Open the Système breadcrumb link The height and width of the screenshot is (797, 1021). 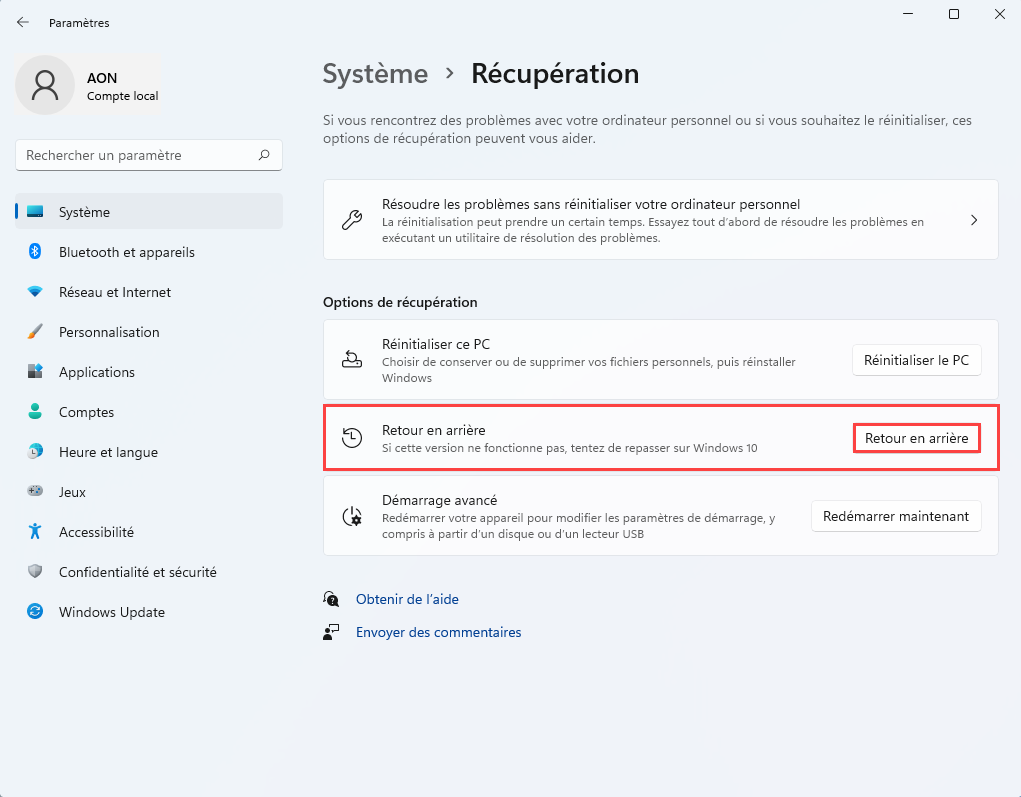coord(375,74)
